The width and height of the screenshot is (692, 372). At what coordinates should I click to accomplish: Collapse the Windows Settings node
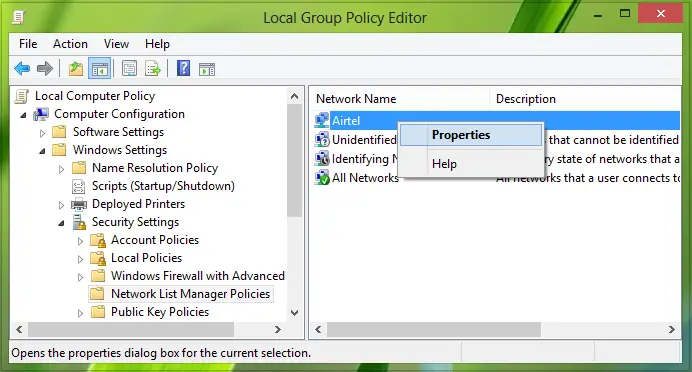pyautogui.click(x=42, y=151)
